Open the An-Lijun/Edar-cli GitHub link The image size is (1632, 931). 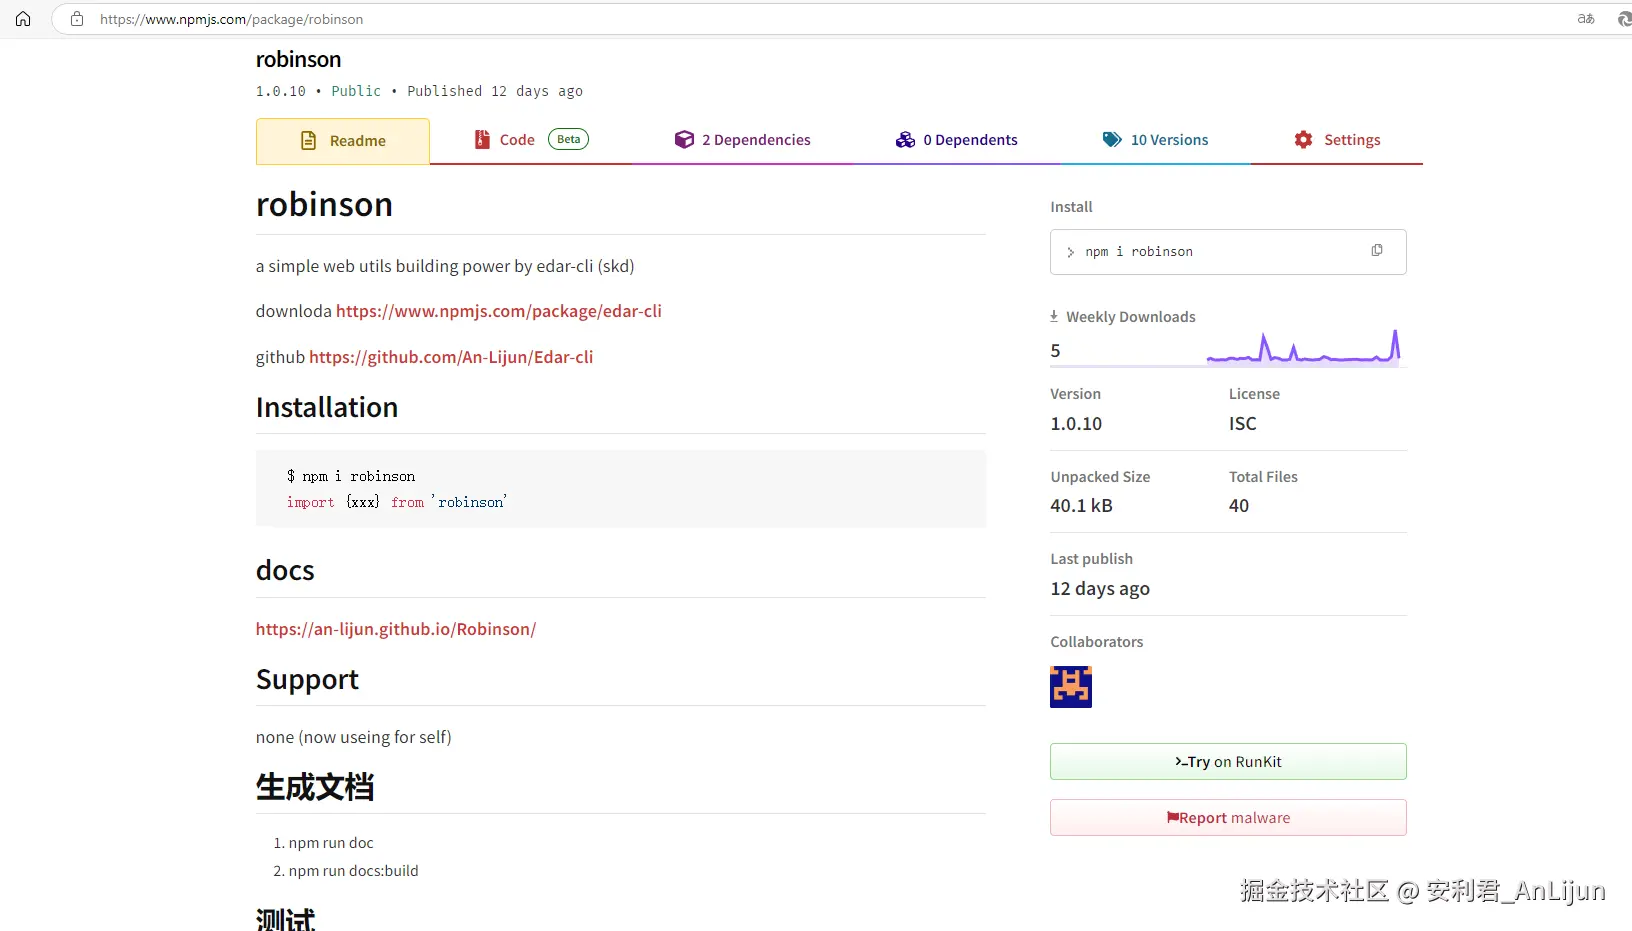(x=450, y=357)
